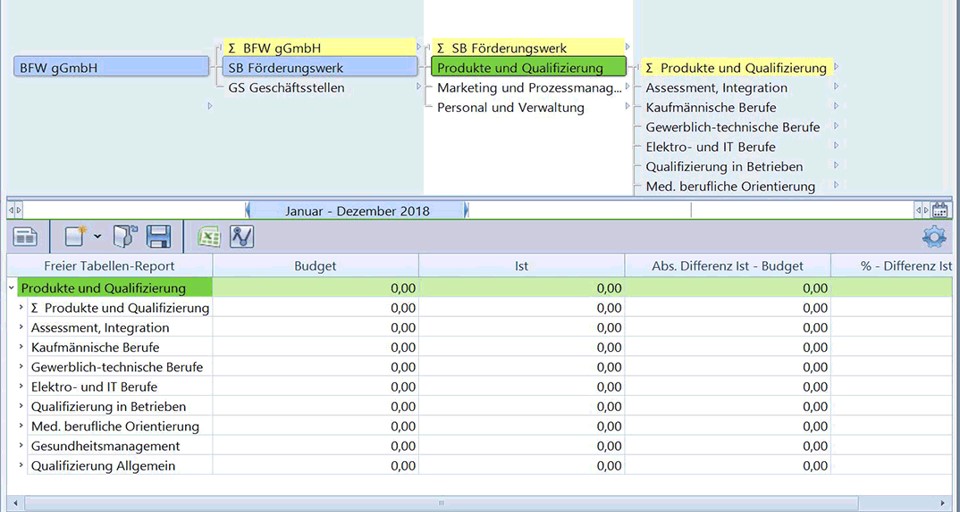Select the Qualifizierung Allgemein row label
The image size is (960, 512).
coord(103,465)
